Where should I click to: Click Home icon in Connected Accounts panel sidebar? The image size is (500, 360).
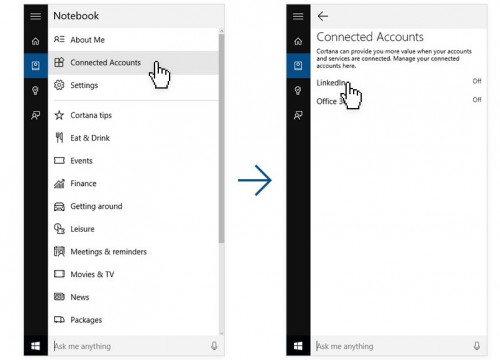tap(298, 41)
